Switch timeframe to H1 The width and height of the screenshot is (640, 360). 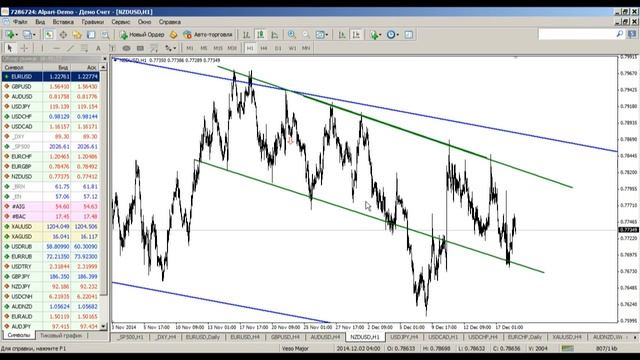coord(250,48)
